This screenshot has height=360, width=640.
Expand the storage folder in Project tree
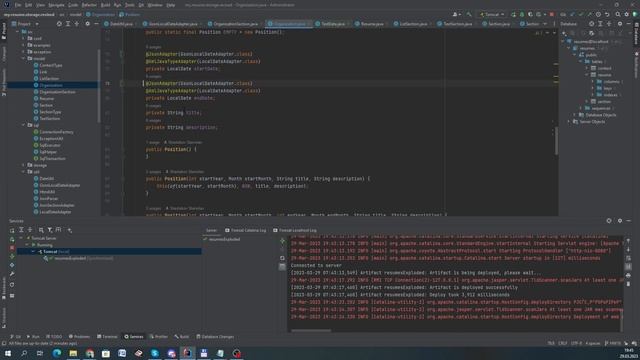23,165
